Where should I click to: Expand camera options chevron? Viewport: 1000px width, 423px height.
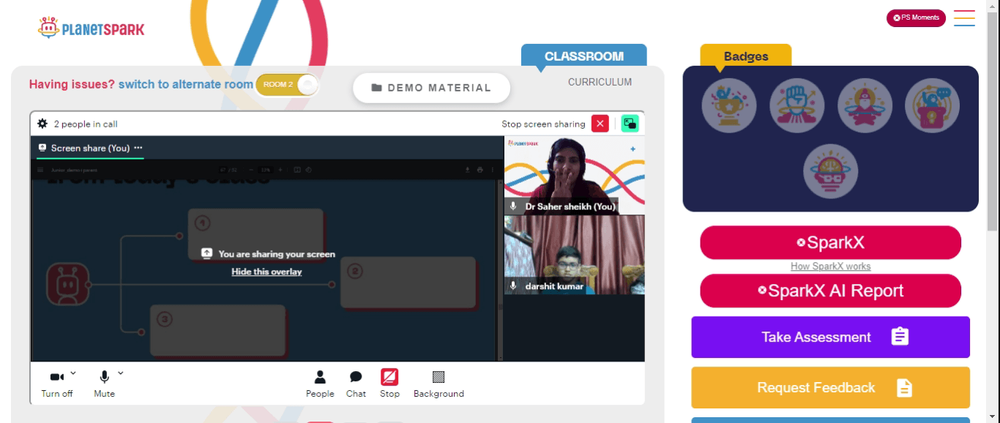(73, 373)
